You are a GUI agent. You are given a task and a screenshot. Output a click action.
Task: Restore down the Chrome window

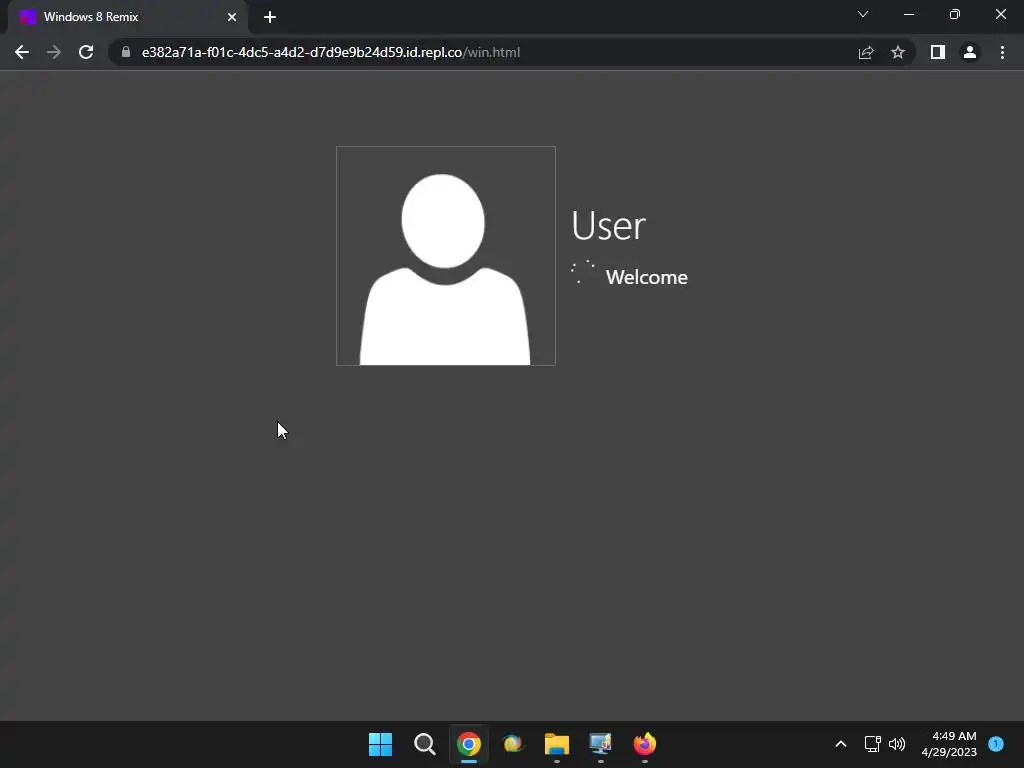click(x=955, y=14)
